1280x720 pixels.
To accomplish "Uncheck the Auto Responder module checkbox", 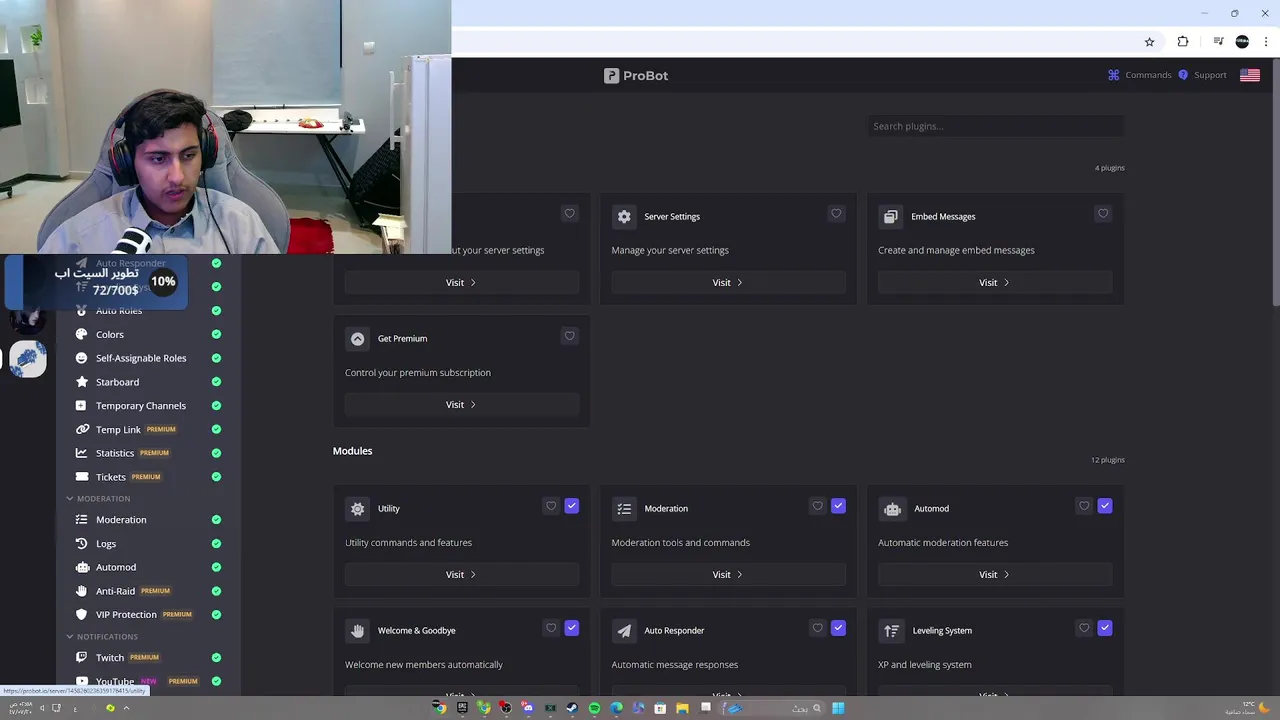I will click(x=838, y=628).
